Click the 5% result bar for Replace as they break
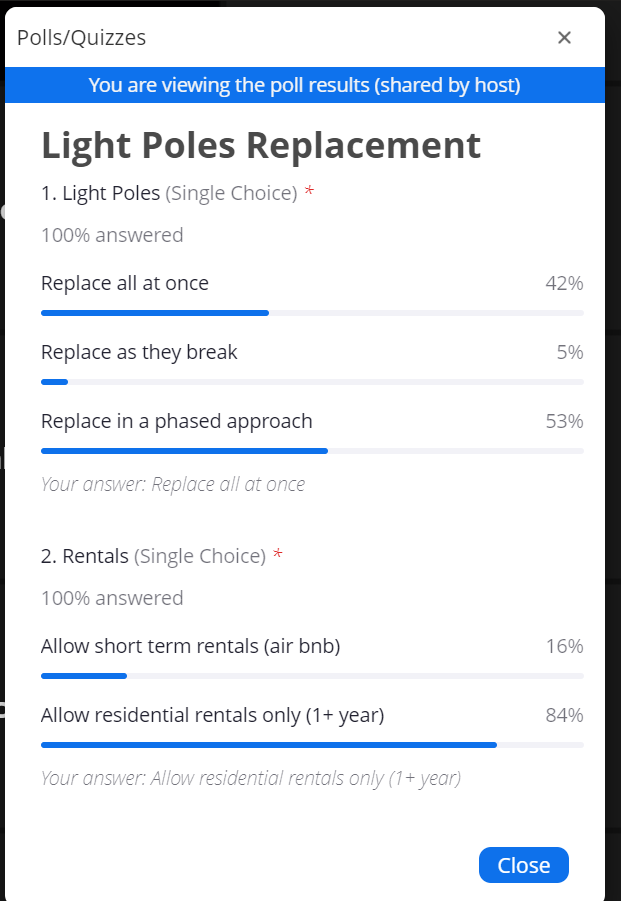The image size is (621, 901). 55,382
